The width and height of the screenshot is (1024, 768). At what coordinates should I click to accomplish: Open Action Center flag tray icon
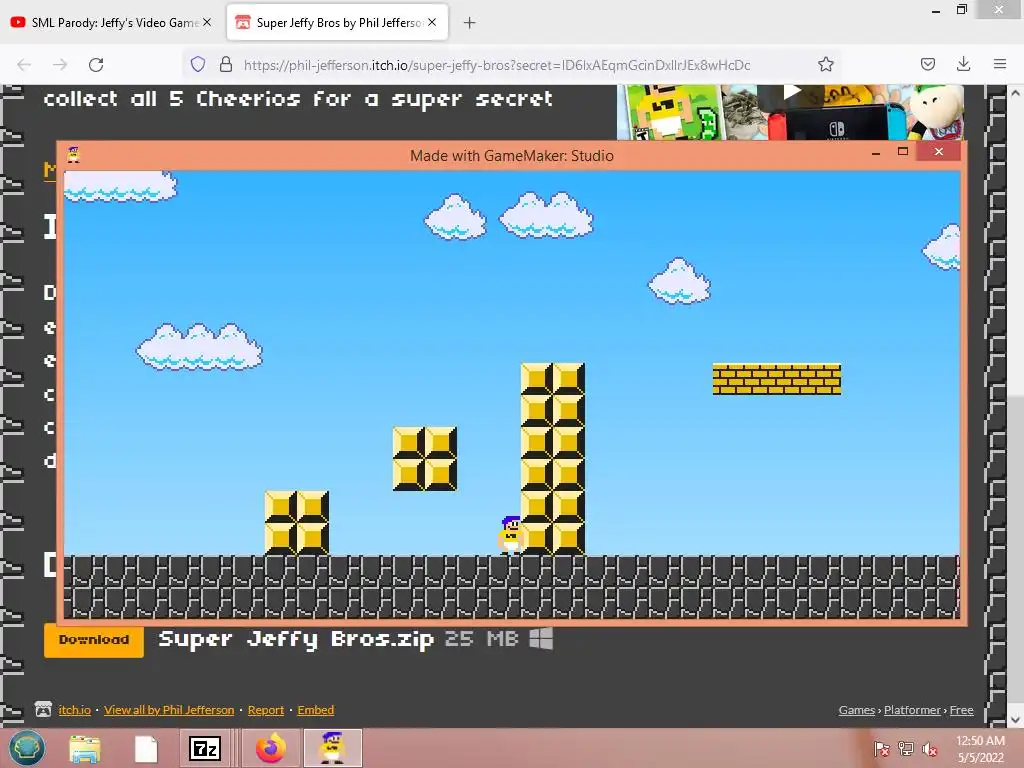[x=881, y=749]
